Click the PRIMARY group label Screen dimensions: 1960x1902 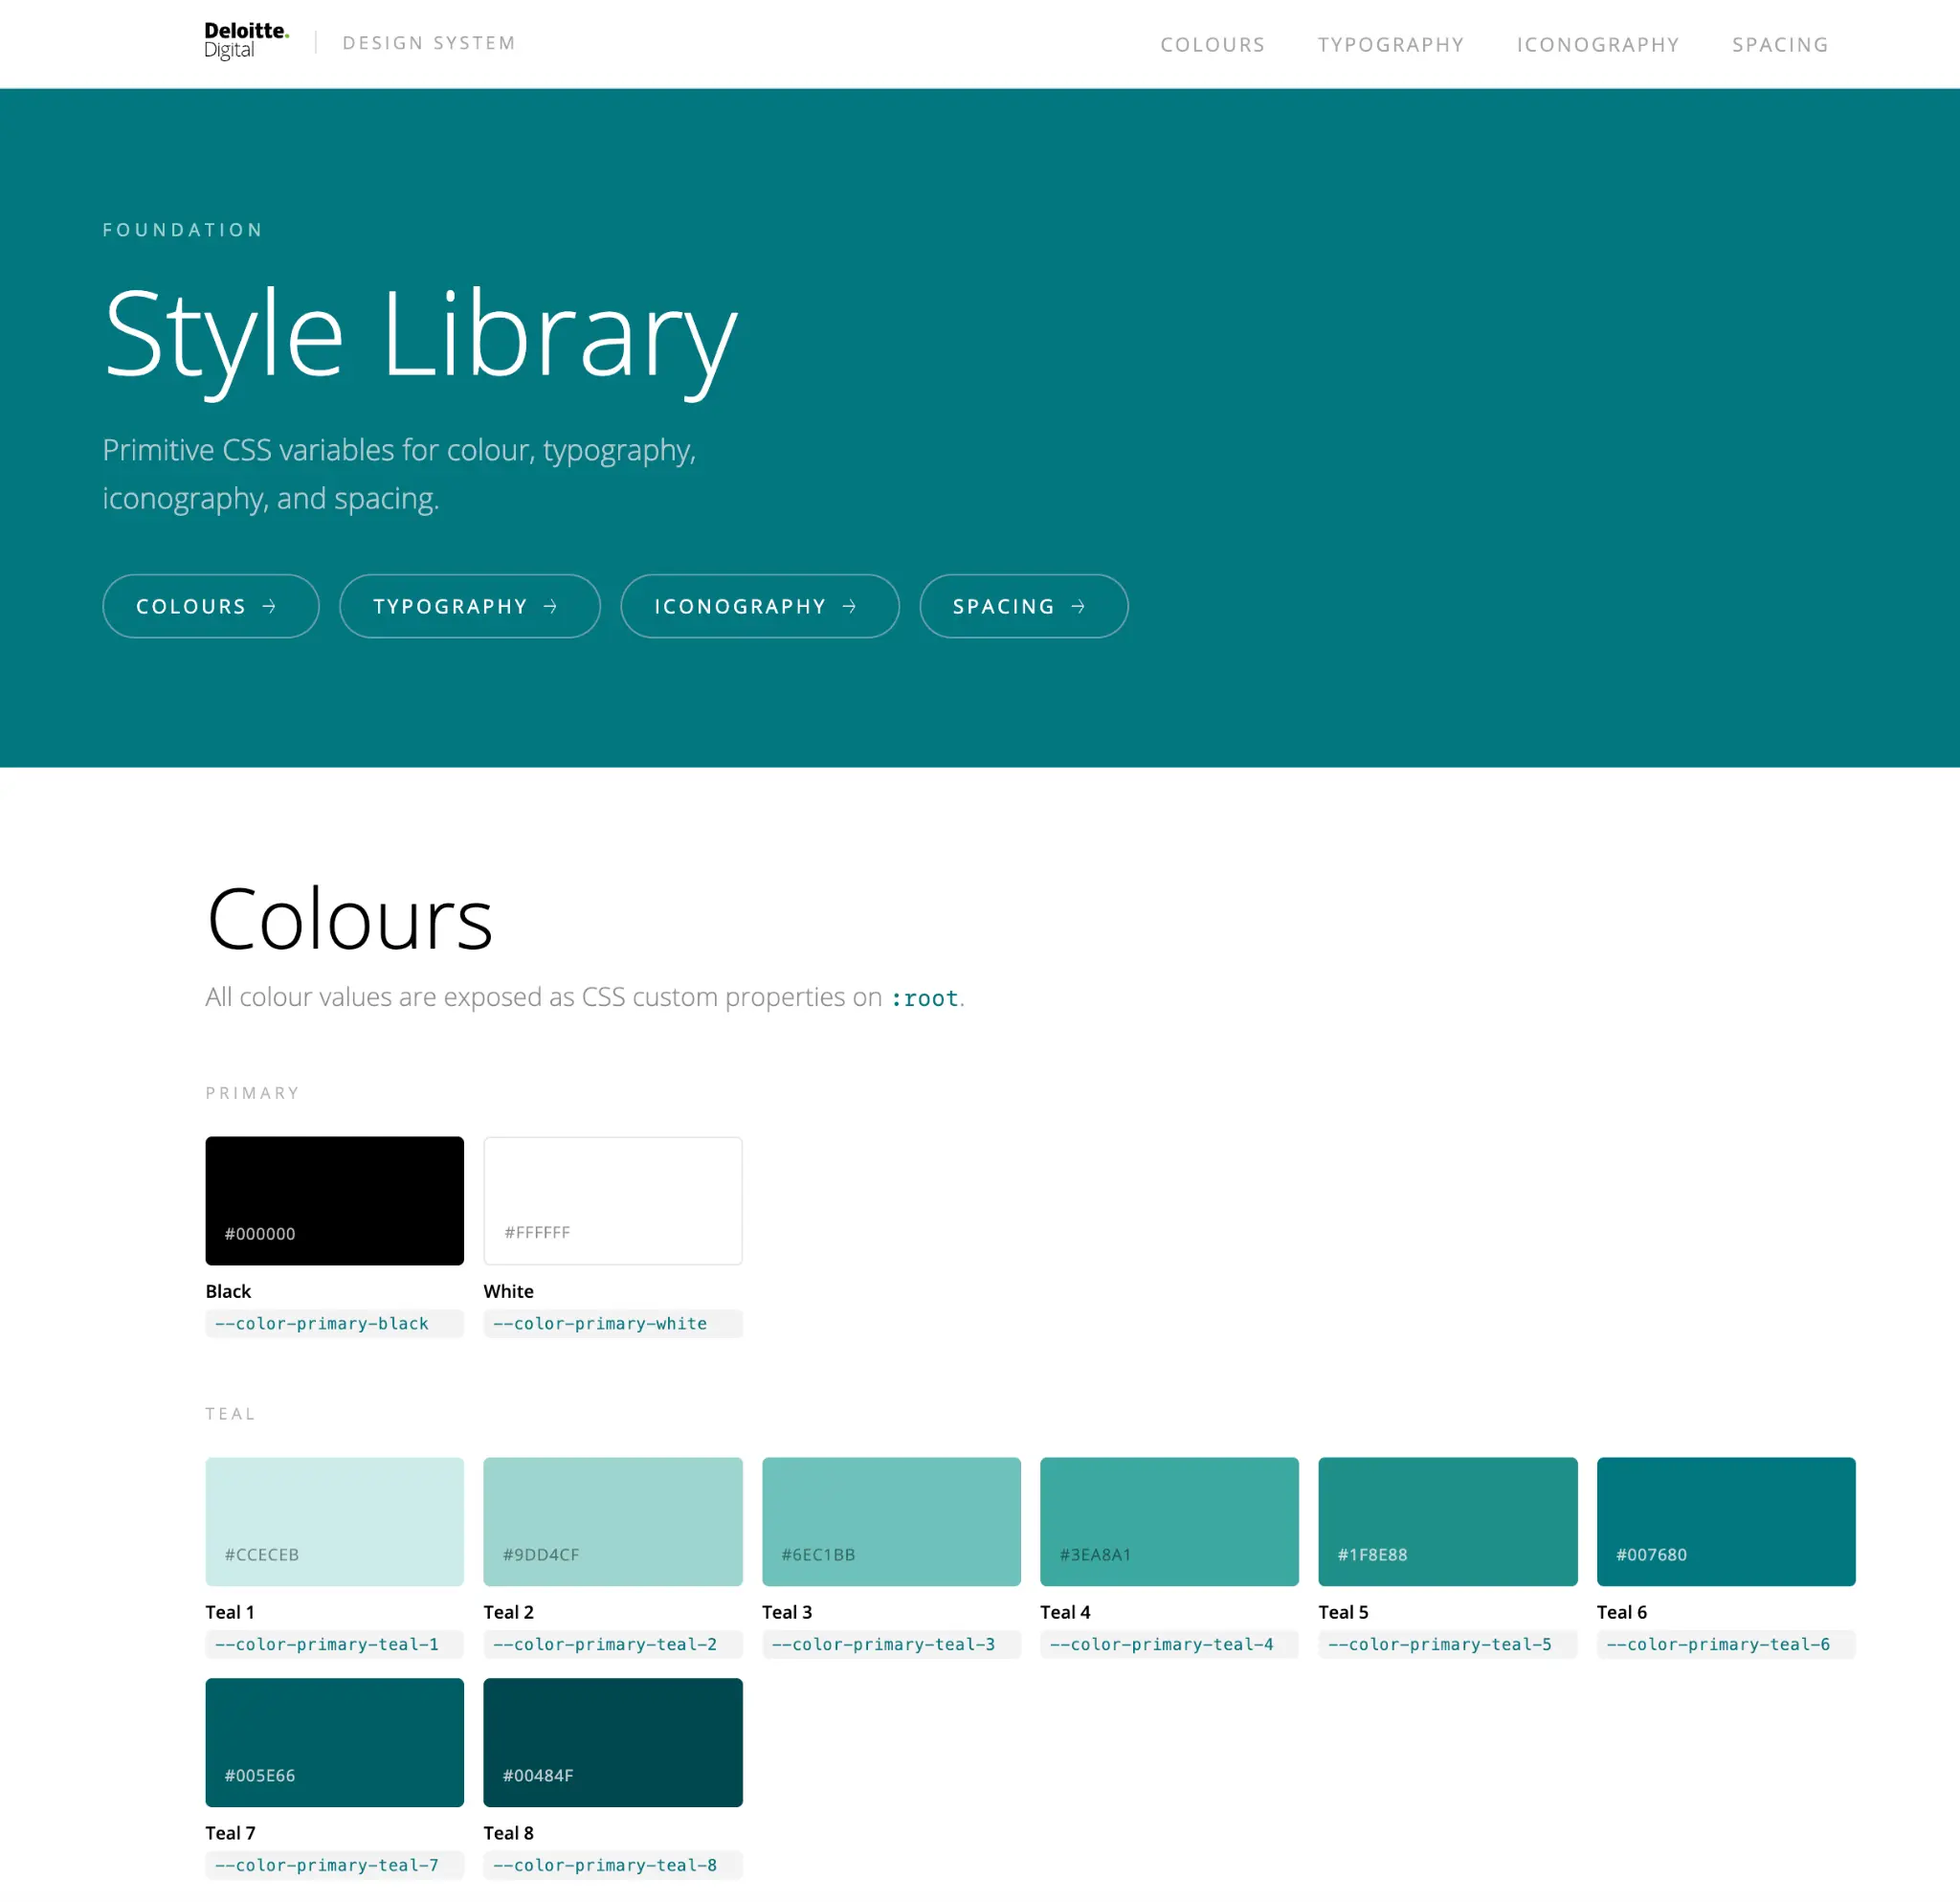[x=253, y=1093]
